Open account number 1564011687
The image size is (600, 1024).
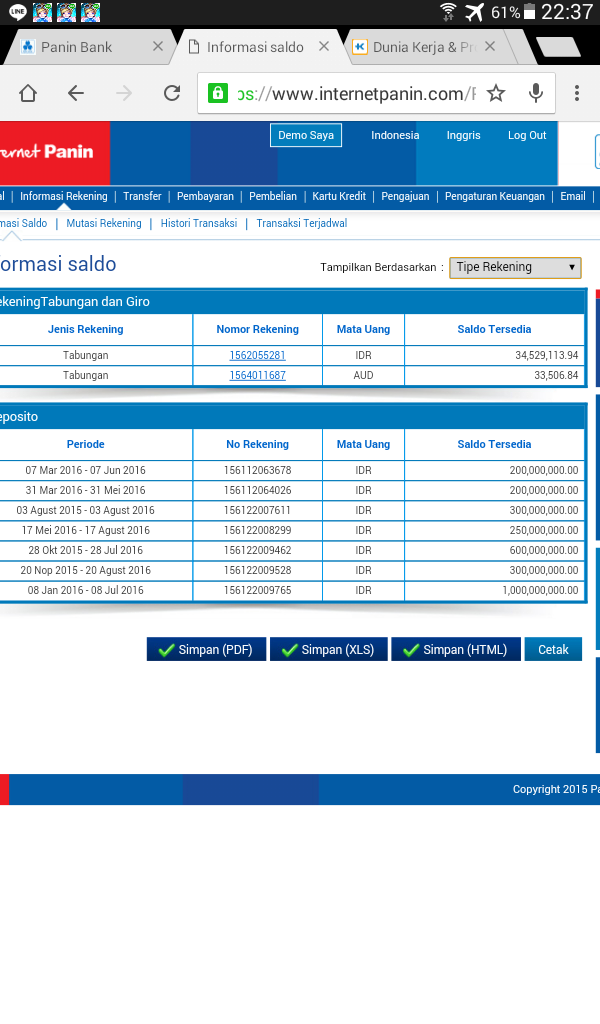click(x=257, y=376)
